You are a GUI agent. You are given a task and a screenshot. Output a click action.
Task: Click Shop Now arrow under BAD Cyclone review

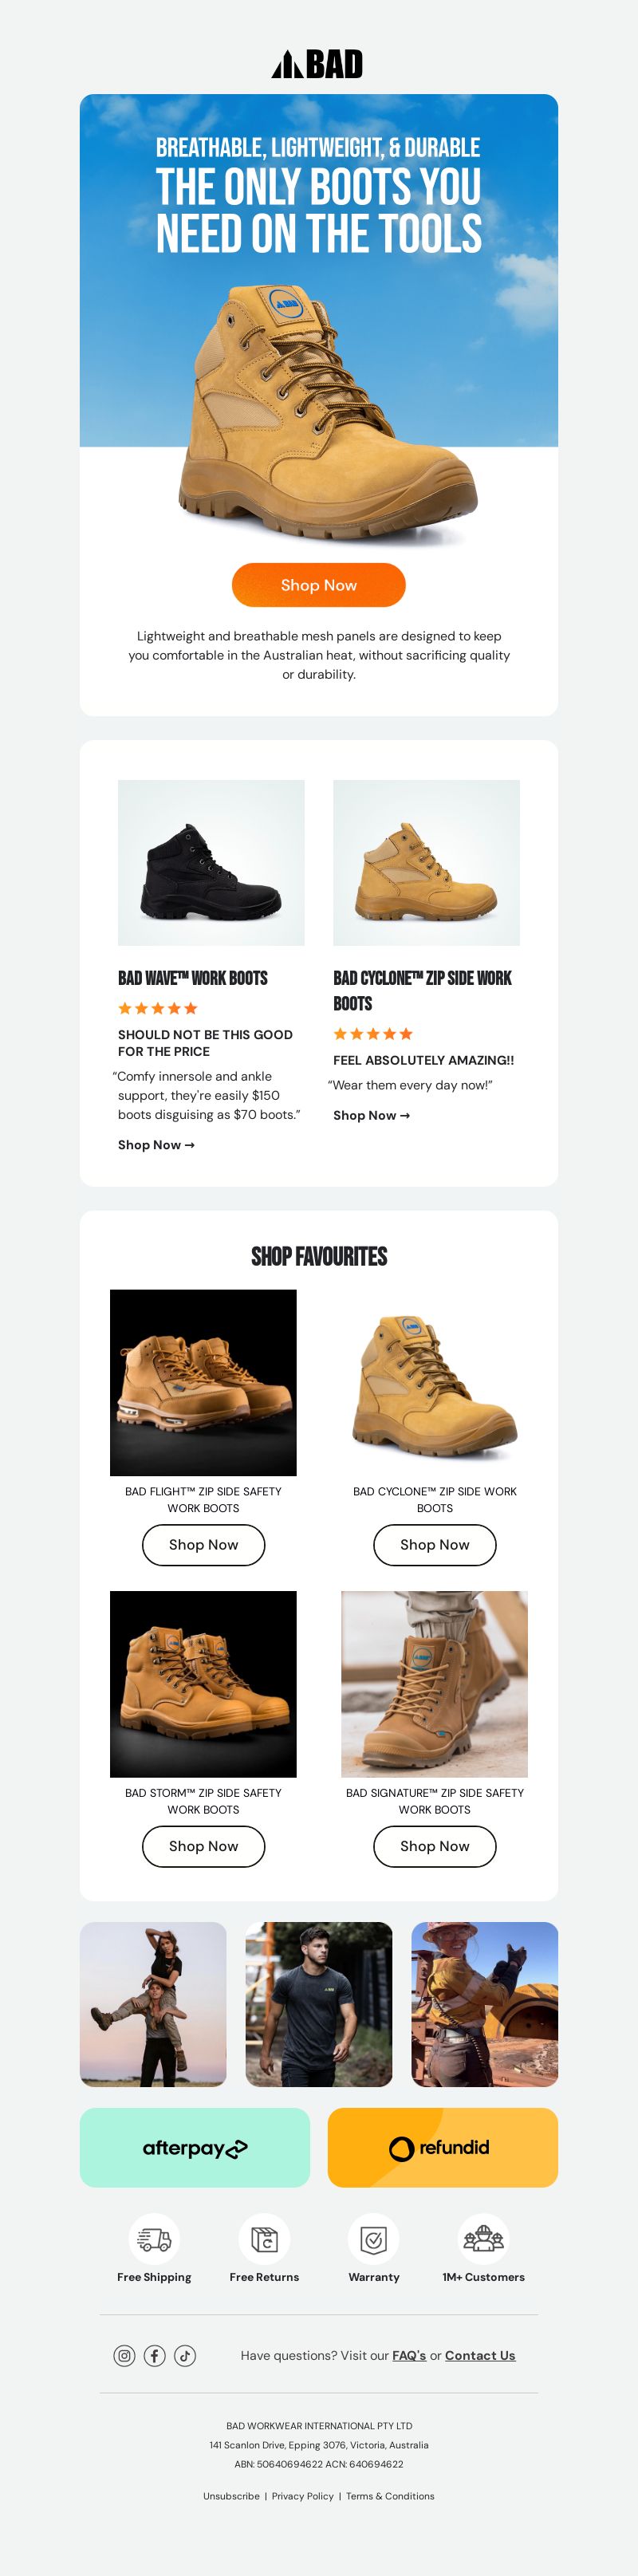point(371,1115)
